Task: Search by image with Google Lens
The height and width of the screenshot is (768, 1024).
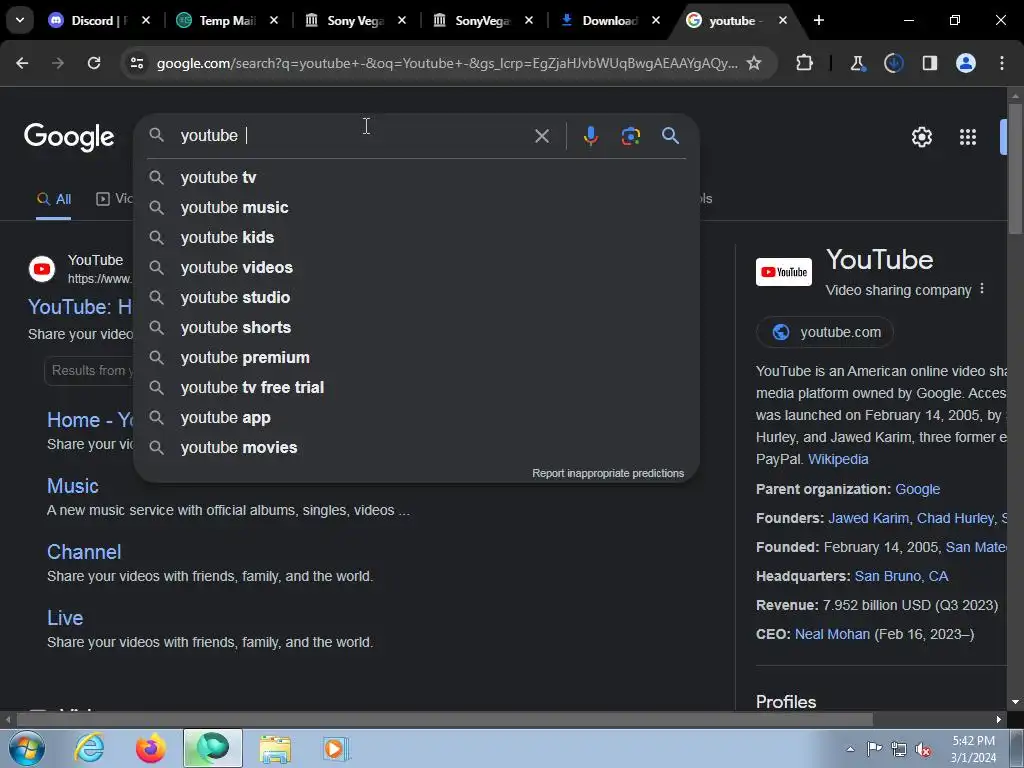Action: coord(630,136)
